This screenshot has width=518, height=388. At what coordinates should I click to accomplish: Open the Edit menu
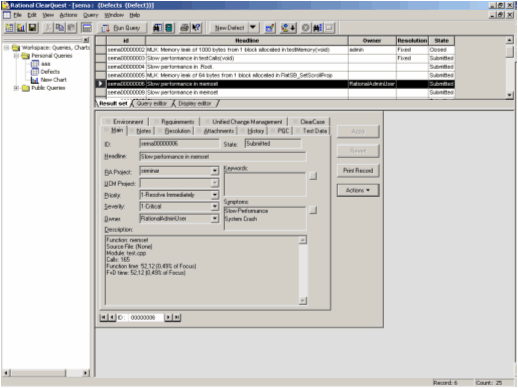32,15
